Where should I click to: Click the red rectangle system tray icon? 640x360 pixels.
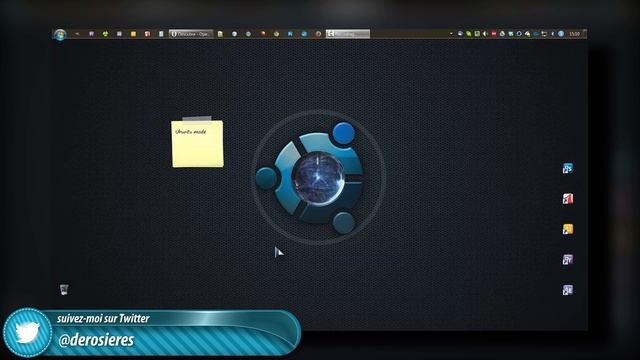coord(494,33)
